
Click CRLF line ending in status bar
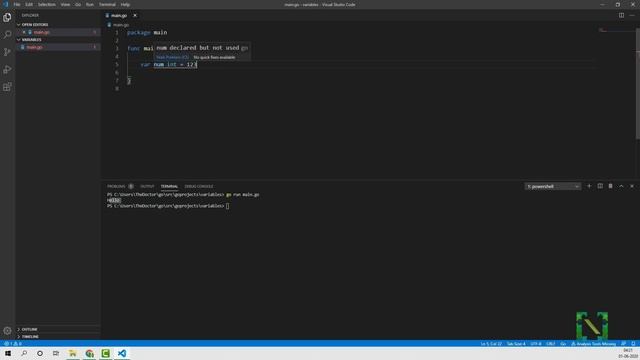pos(551,344)
